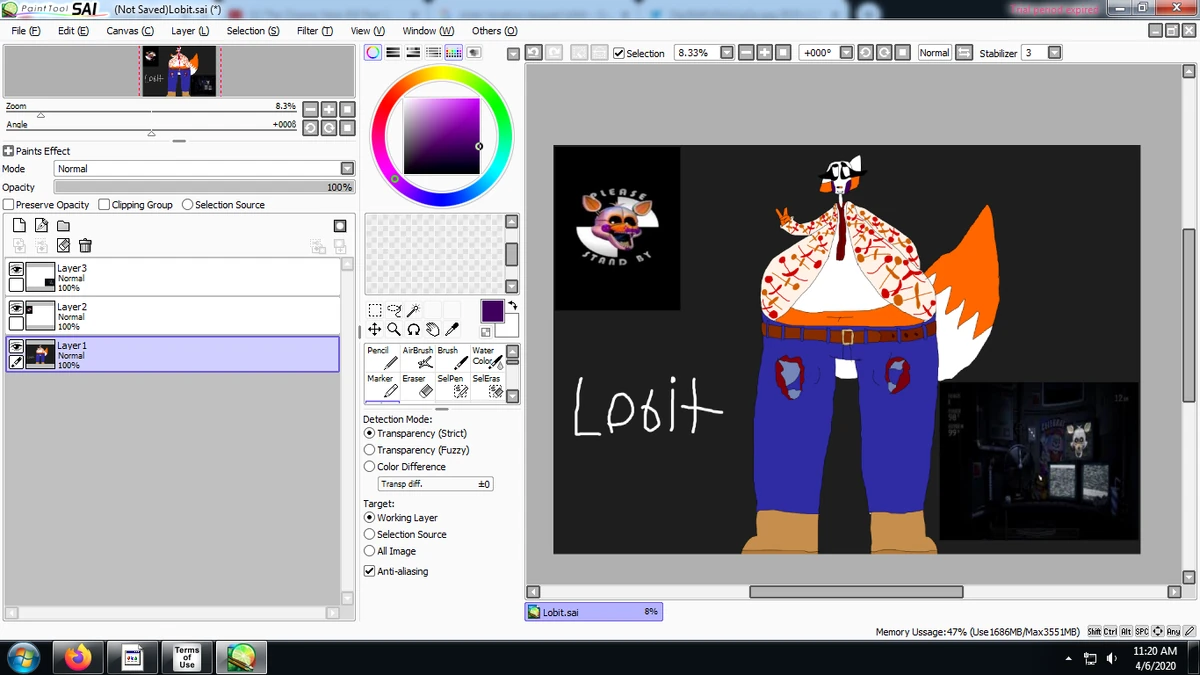Create a new layer in the layers panel
The height and width of the screenshot is (675, 1200).
click(18, 225)
